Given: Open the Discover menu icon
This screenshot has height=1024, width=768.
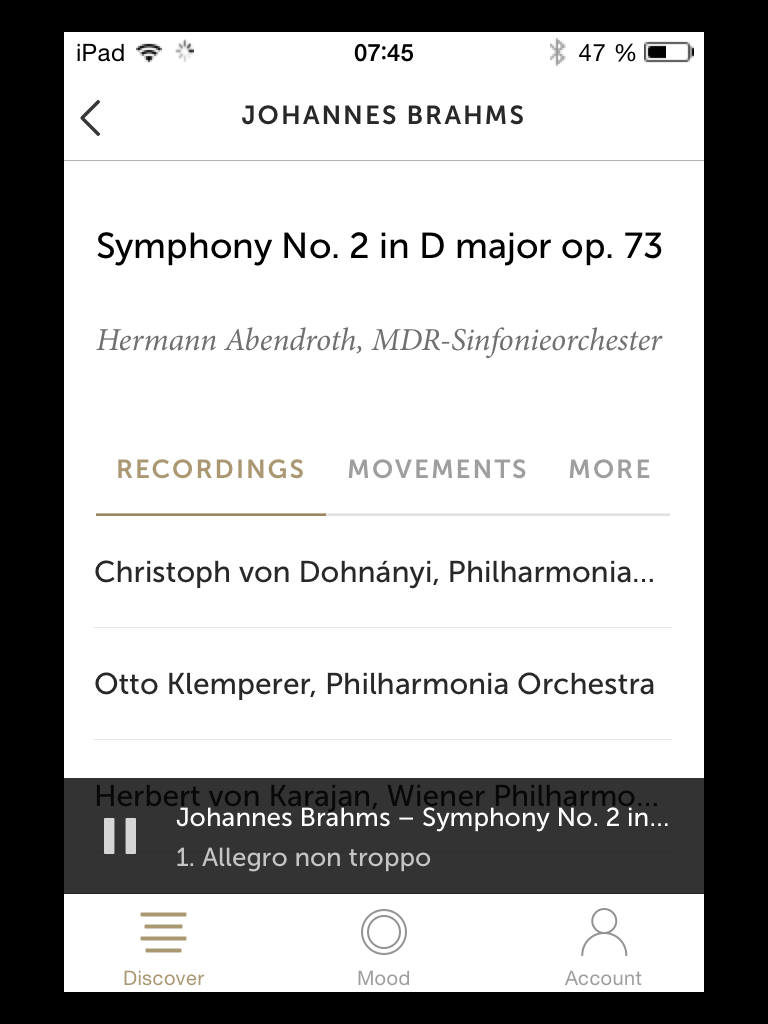Looking at the screenshot, I should coord(163,933).
